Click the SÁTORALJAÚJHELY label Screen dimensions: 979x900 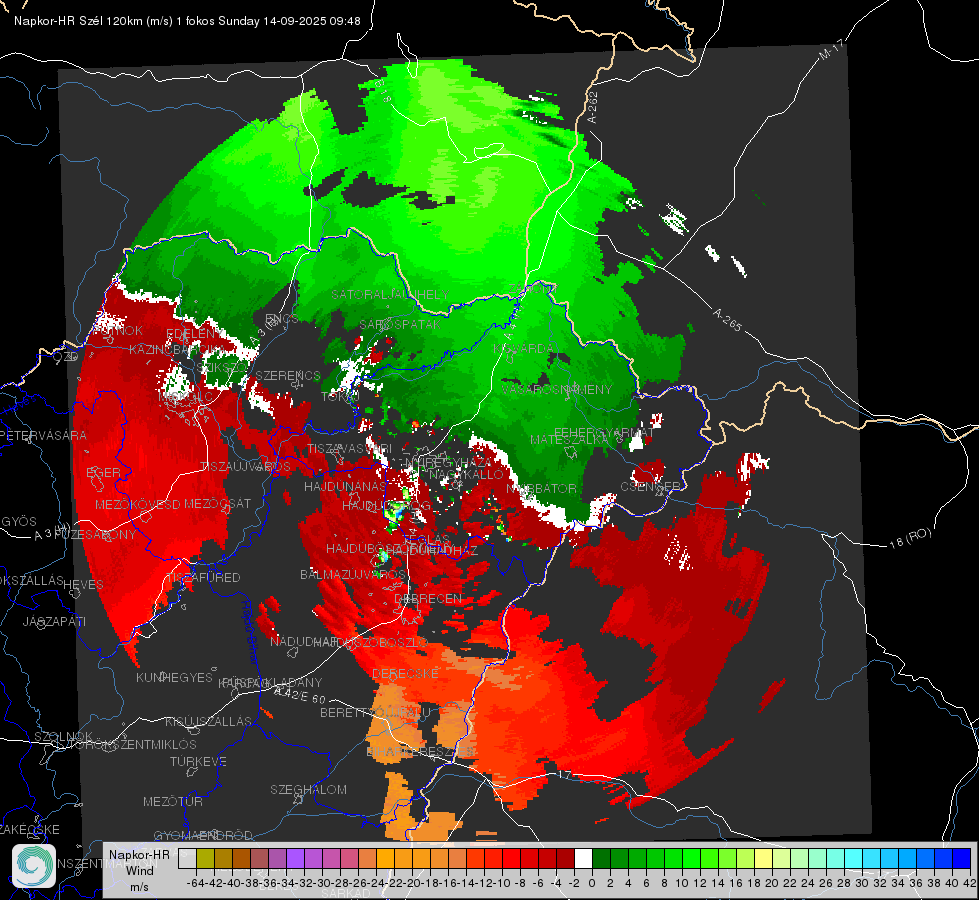pyautogui.click(x=390, y=294)
